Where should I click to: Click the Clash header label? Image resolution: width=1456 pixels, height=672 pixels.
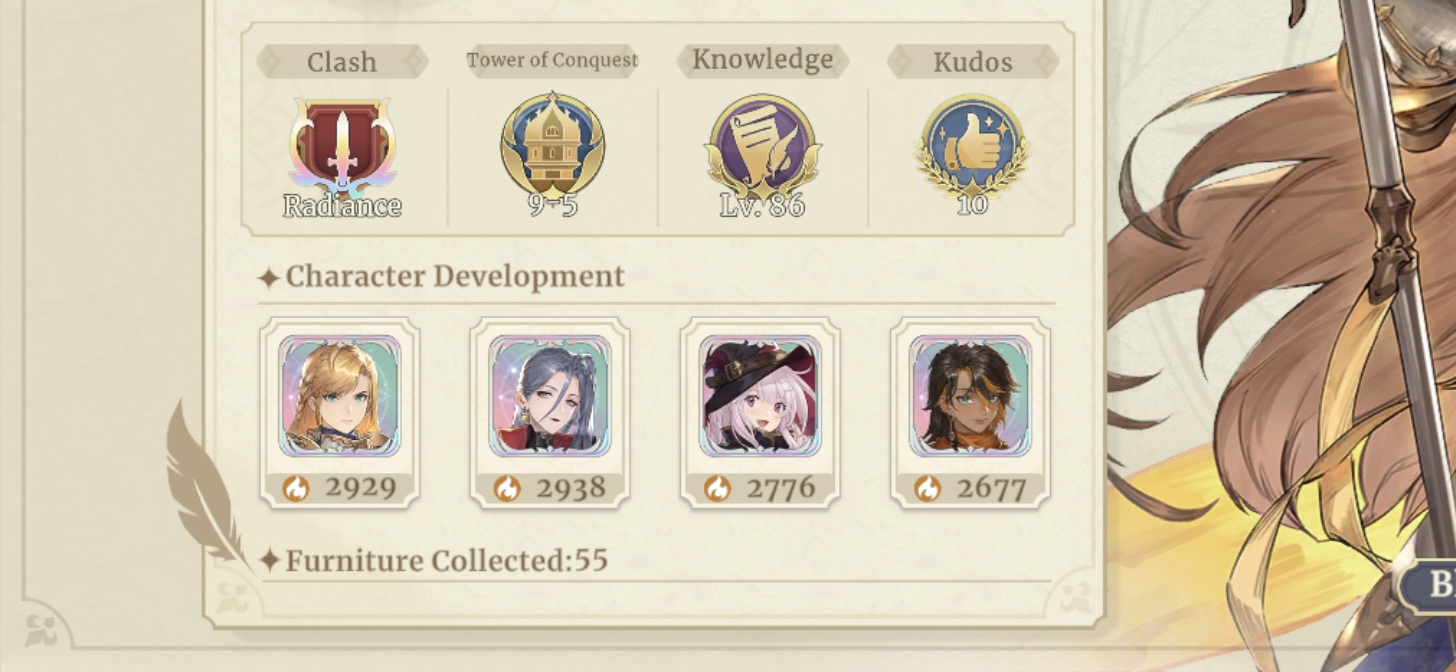(342, 62)
